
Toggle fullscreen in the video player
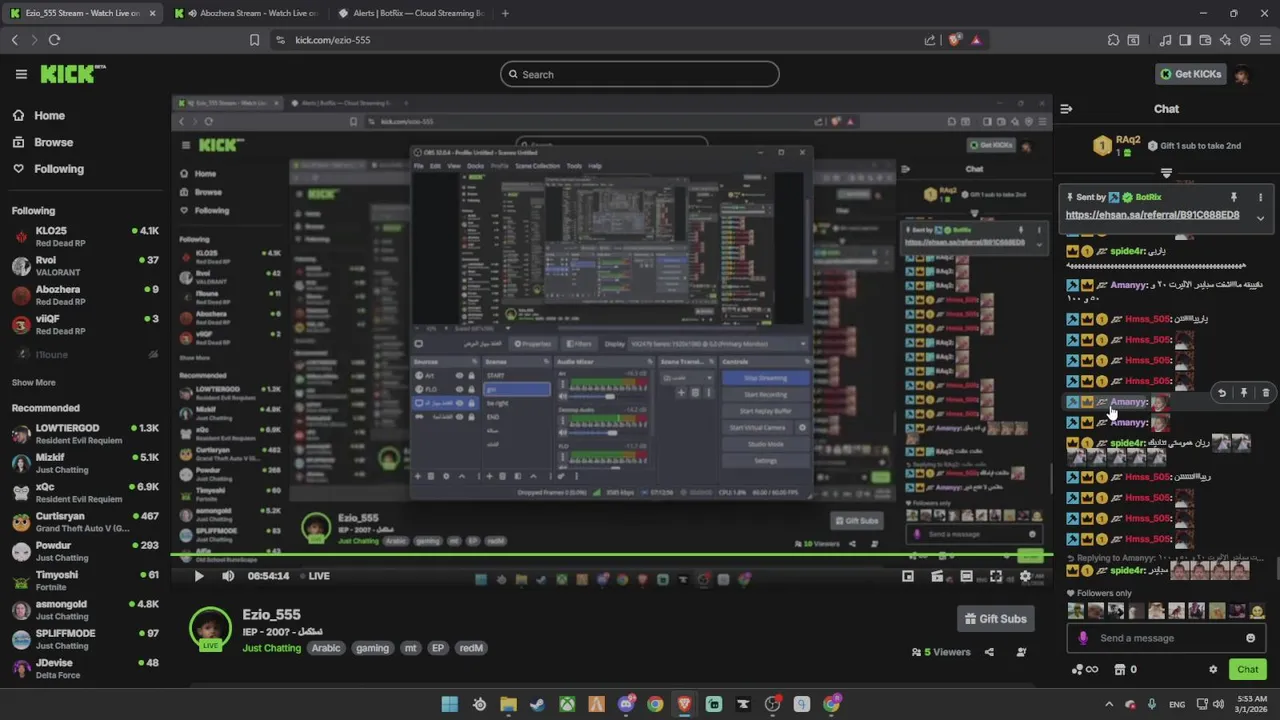pos(996,576)
